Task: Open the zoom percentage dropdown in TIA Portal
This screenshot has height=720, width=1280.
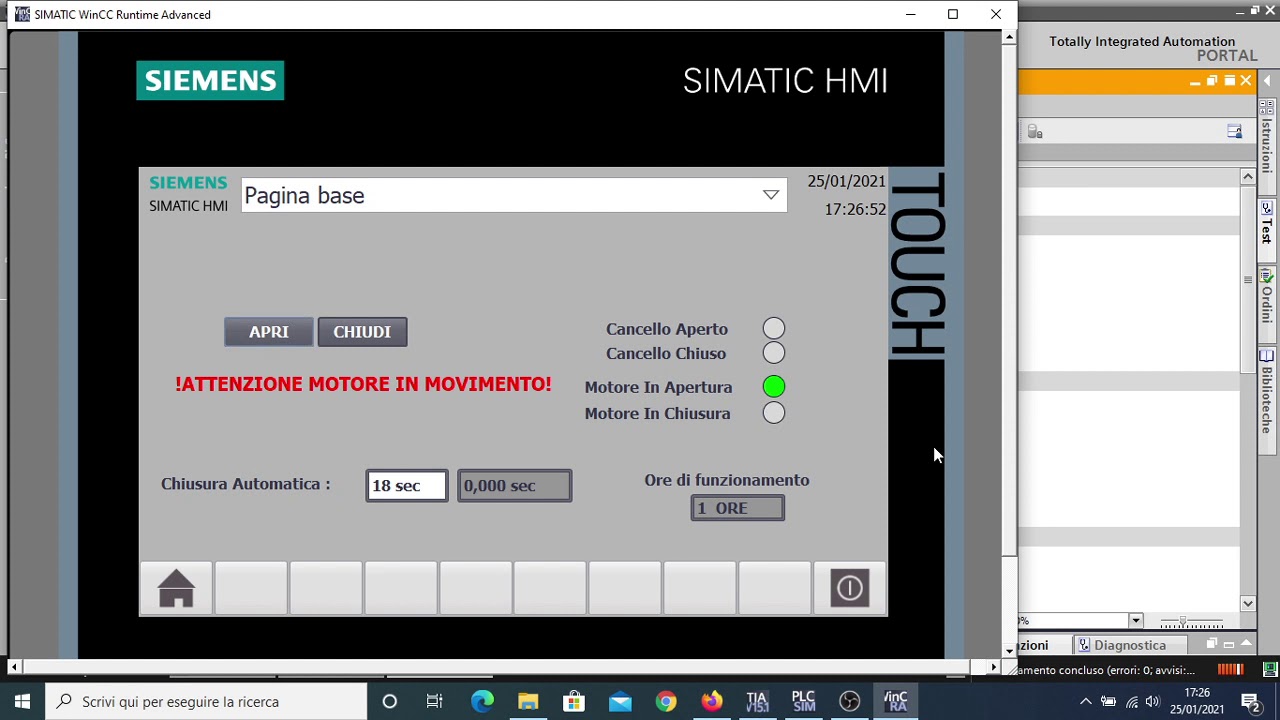Action: coord(1135,621)
